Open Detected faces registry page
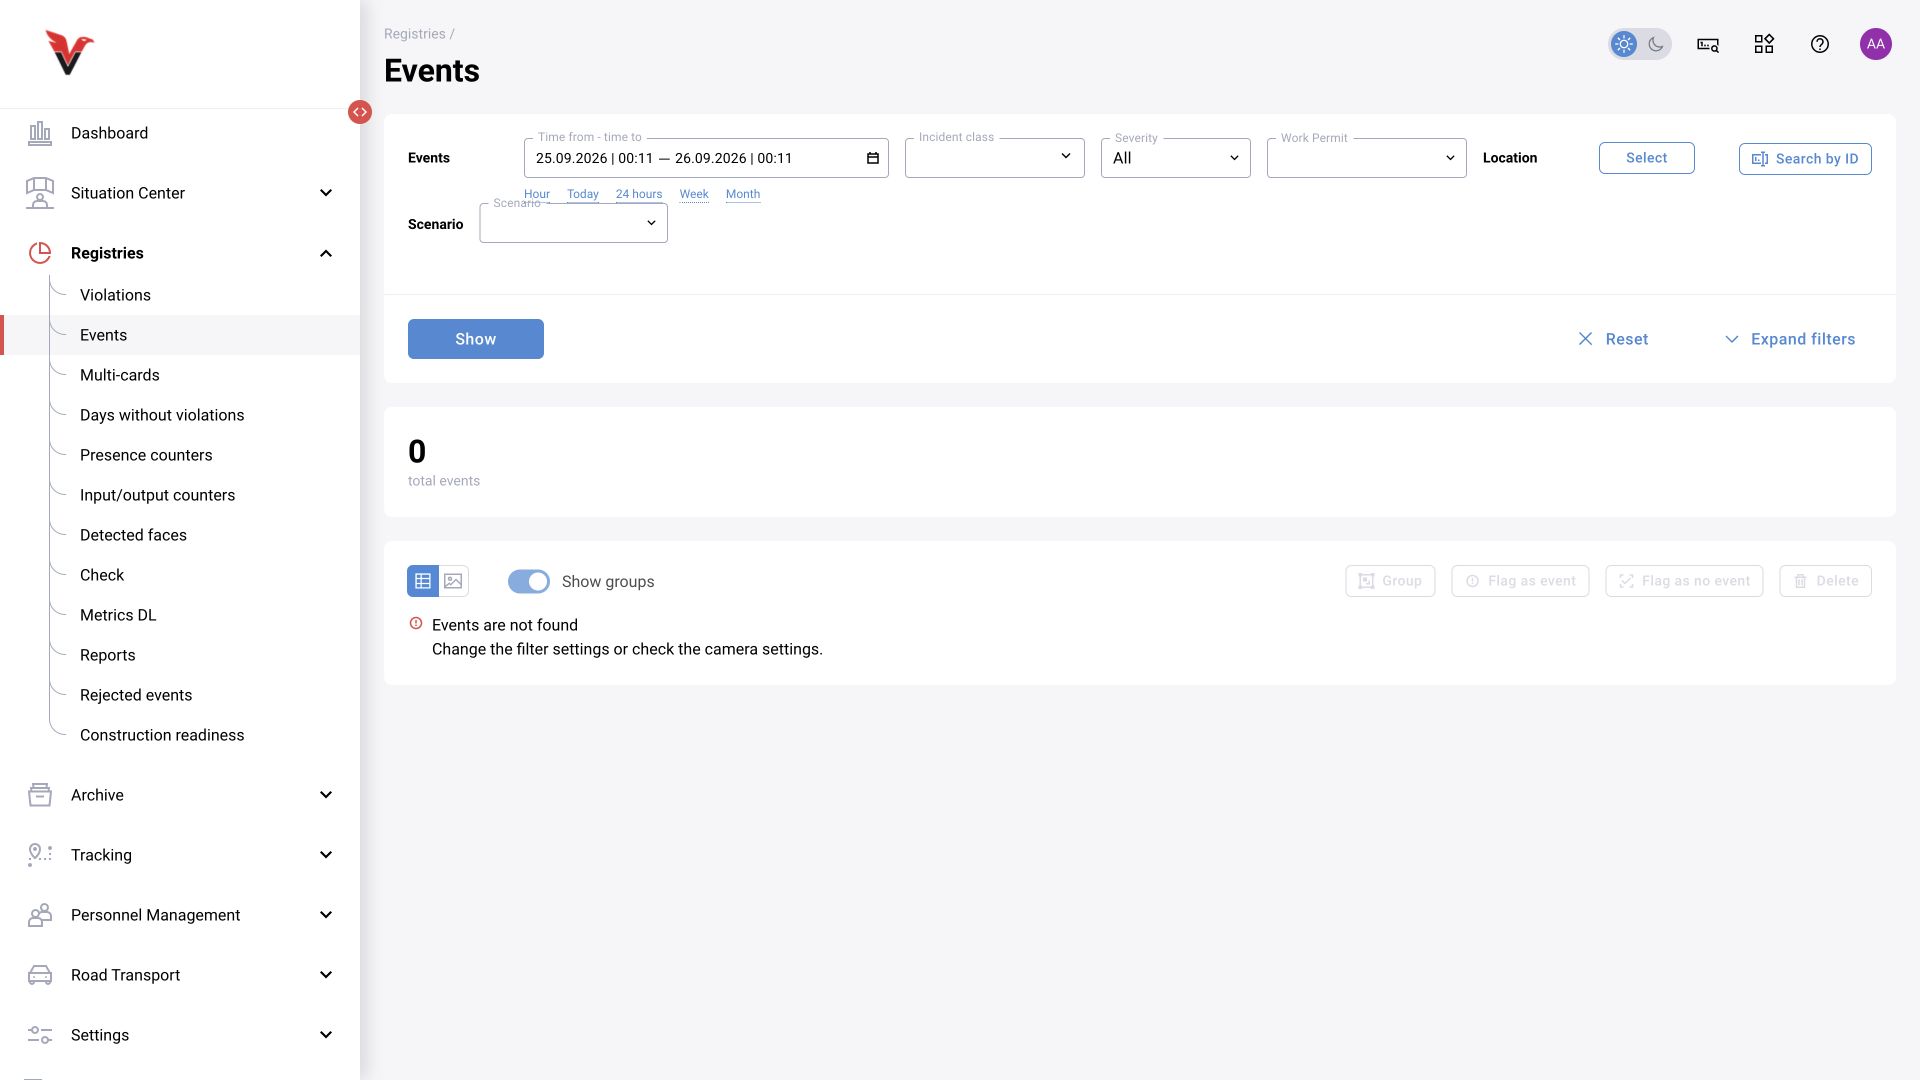1920x1080 pixels. tap(133, 535)
